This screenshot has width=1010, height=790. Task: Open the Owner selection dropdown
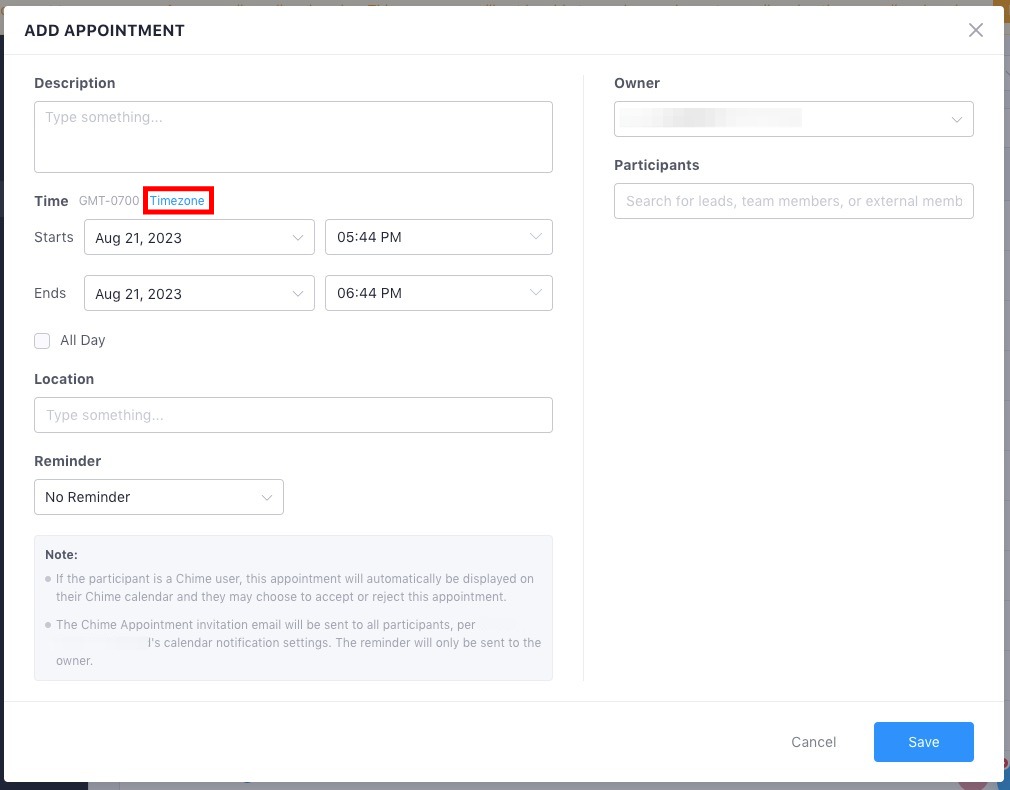780,120
